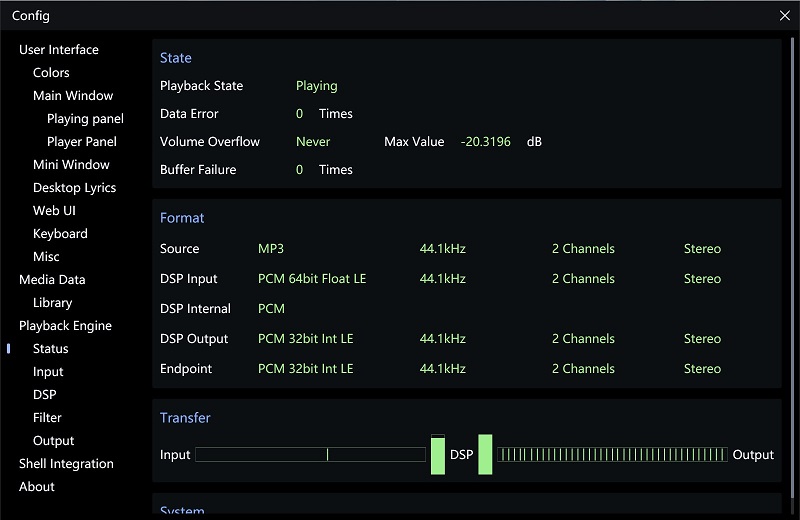Close the Config window
Screen dimensions: 800x520
[x=784, y=15]
